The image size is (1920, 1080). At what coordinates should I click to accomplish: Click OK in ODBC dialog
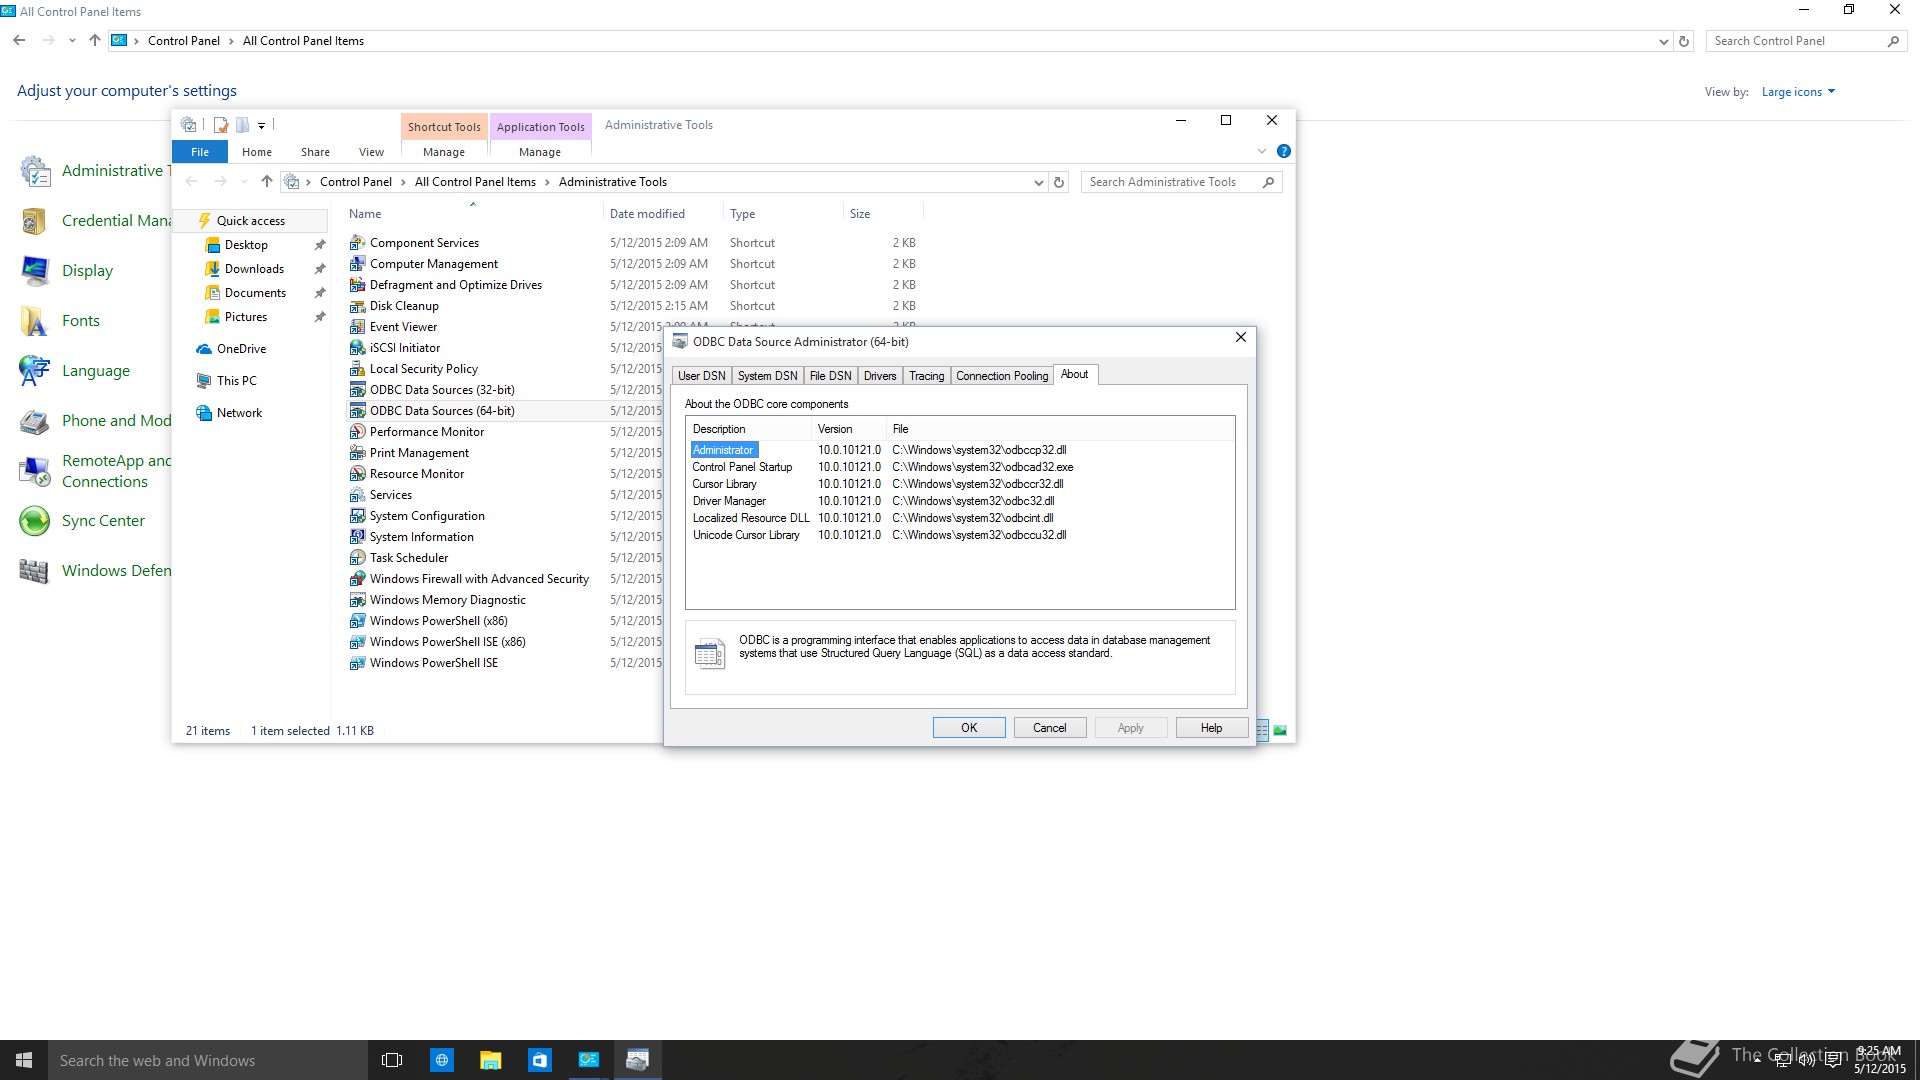969,728
